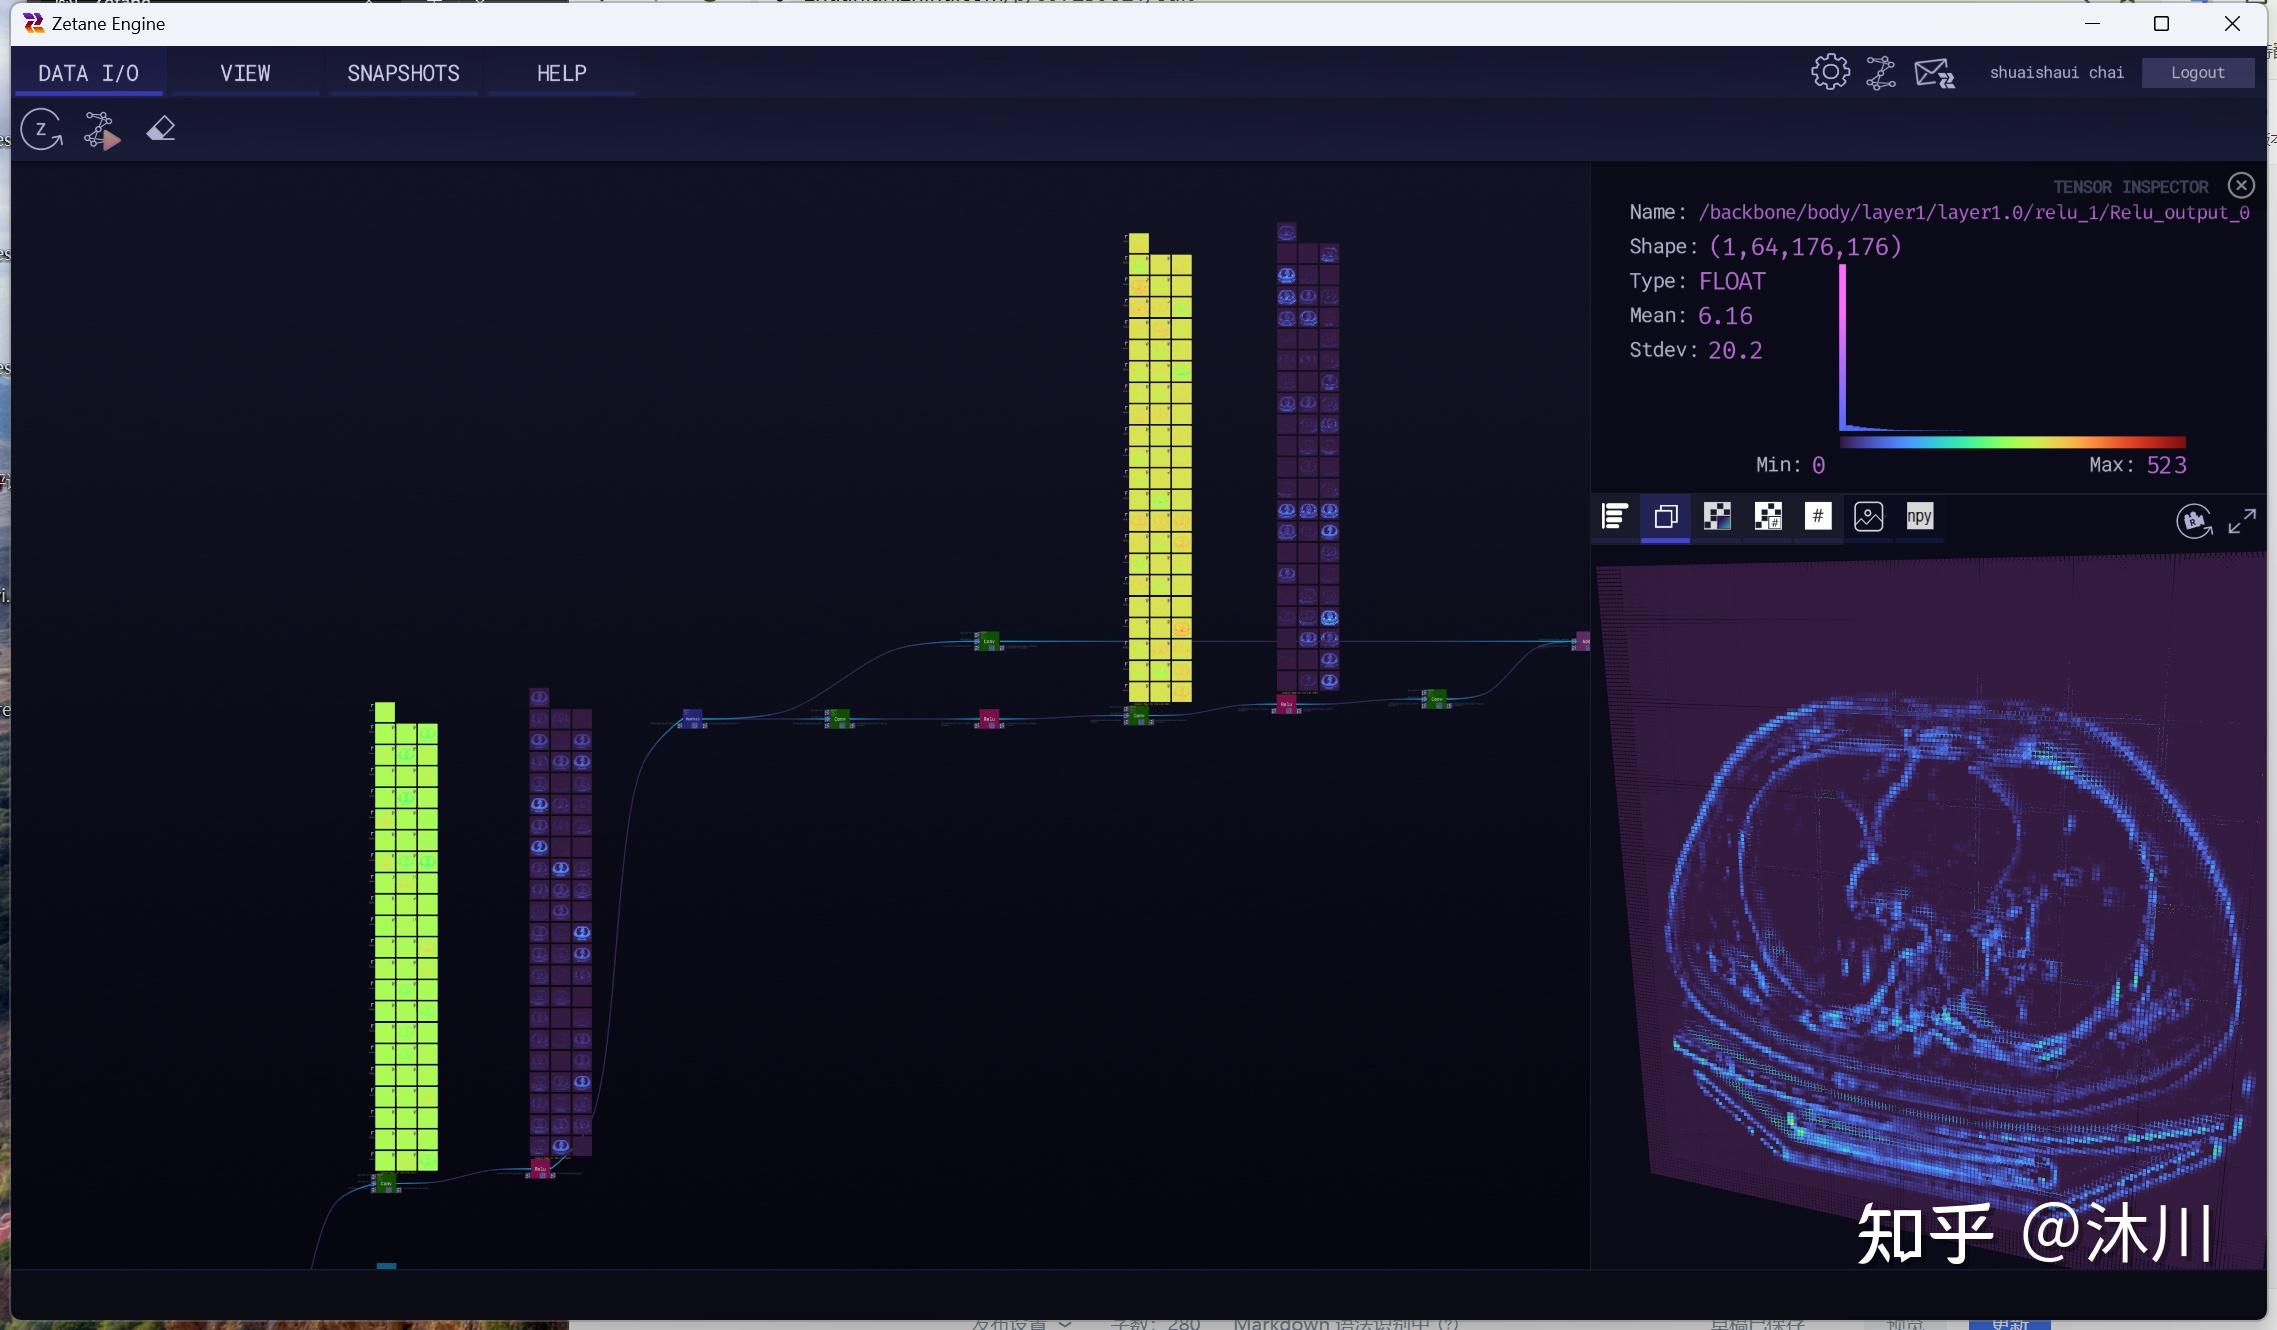Export tensor with the npy icon
This screenshot has width=2277, height=1330.
(x=1919, y=516)
